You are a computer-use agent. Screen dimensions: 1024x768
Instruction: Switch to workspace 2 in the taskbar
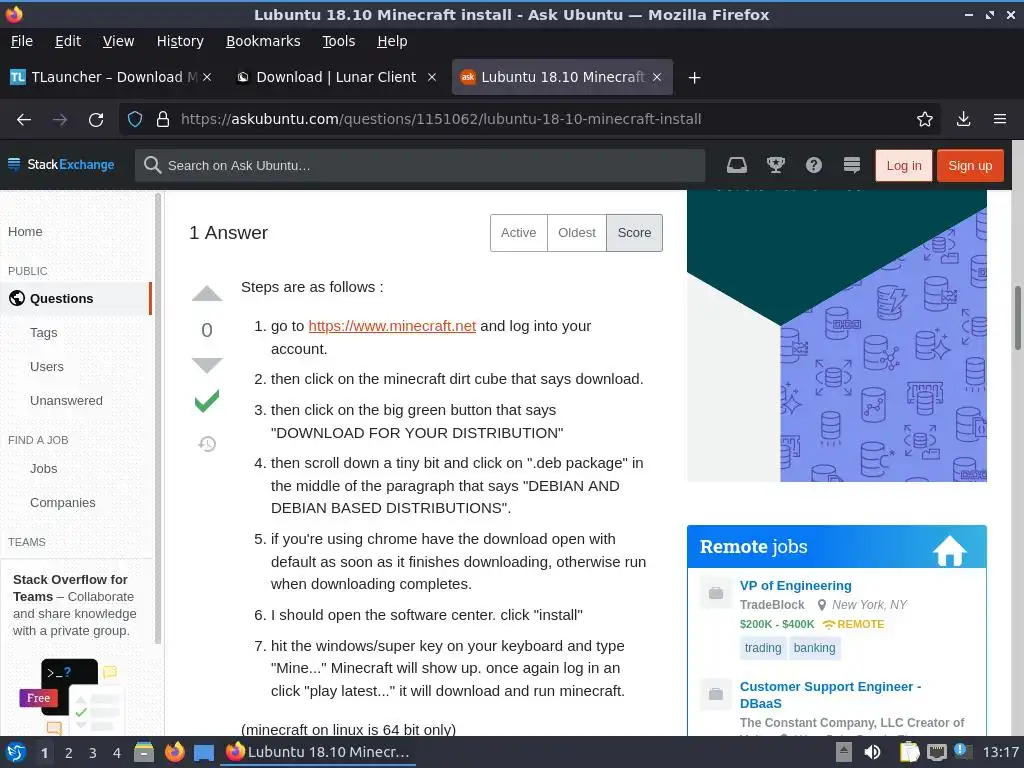click(x=69, y=753)
